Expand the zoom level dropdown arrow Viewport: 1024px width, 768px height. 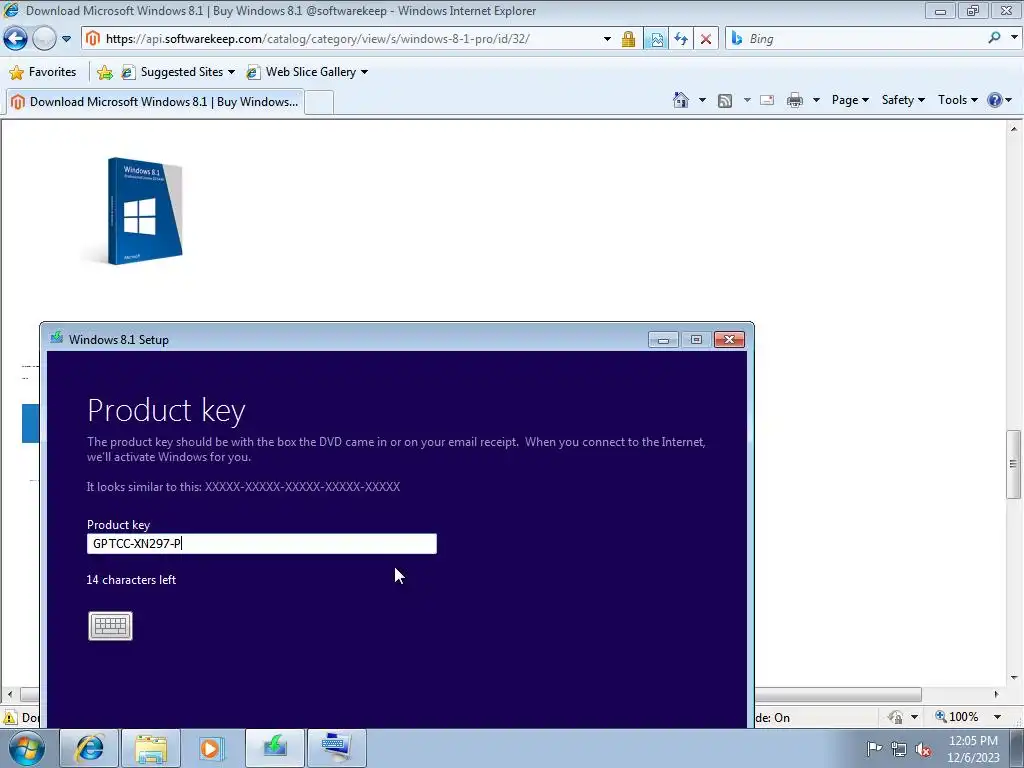tap(997, 717)
